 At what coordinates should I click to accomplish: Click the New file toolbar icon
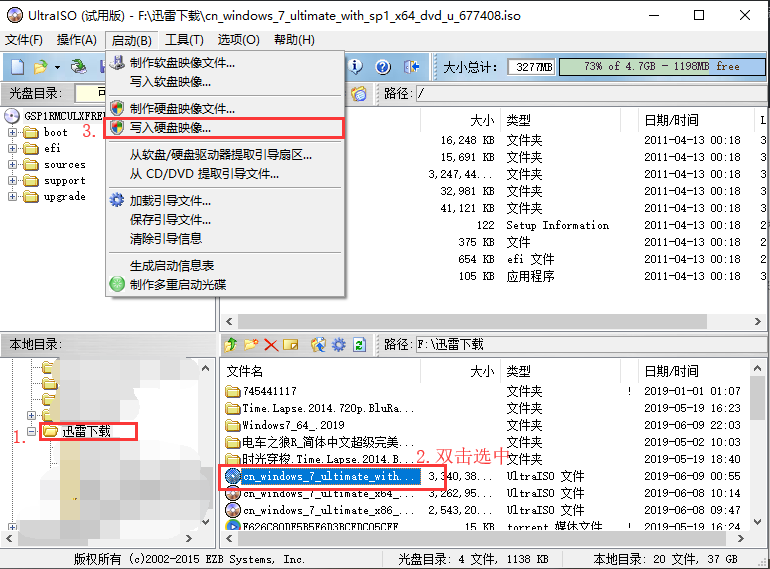point(18,66)
